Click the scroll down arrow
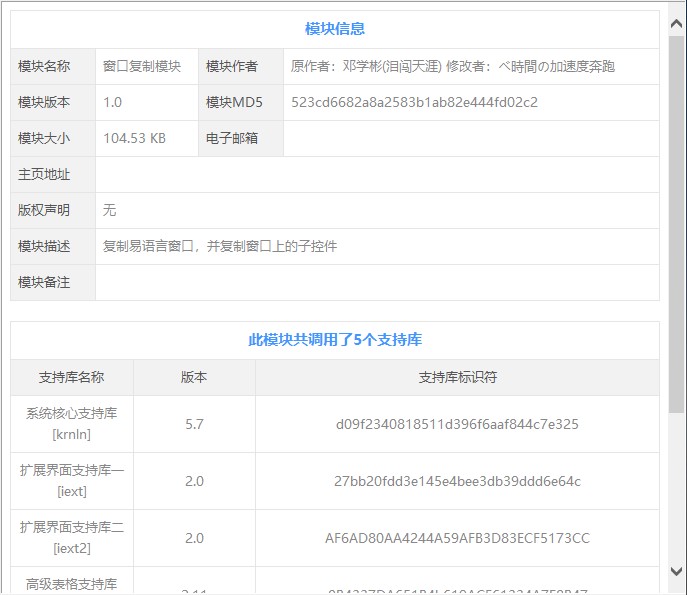The width and height of the screenshot is (687, 595). coord(676,571)
